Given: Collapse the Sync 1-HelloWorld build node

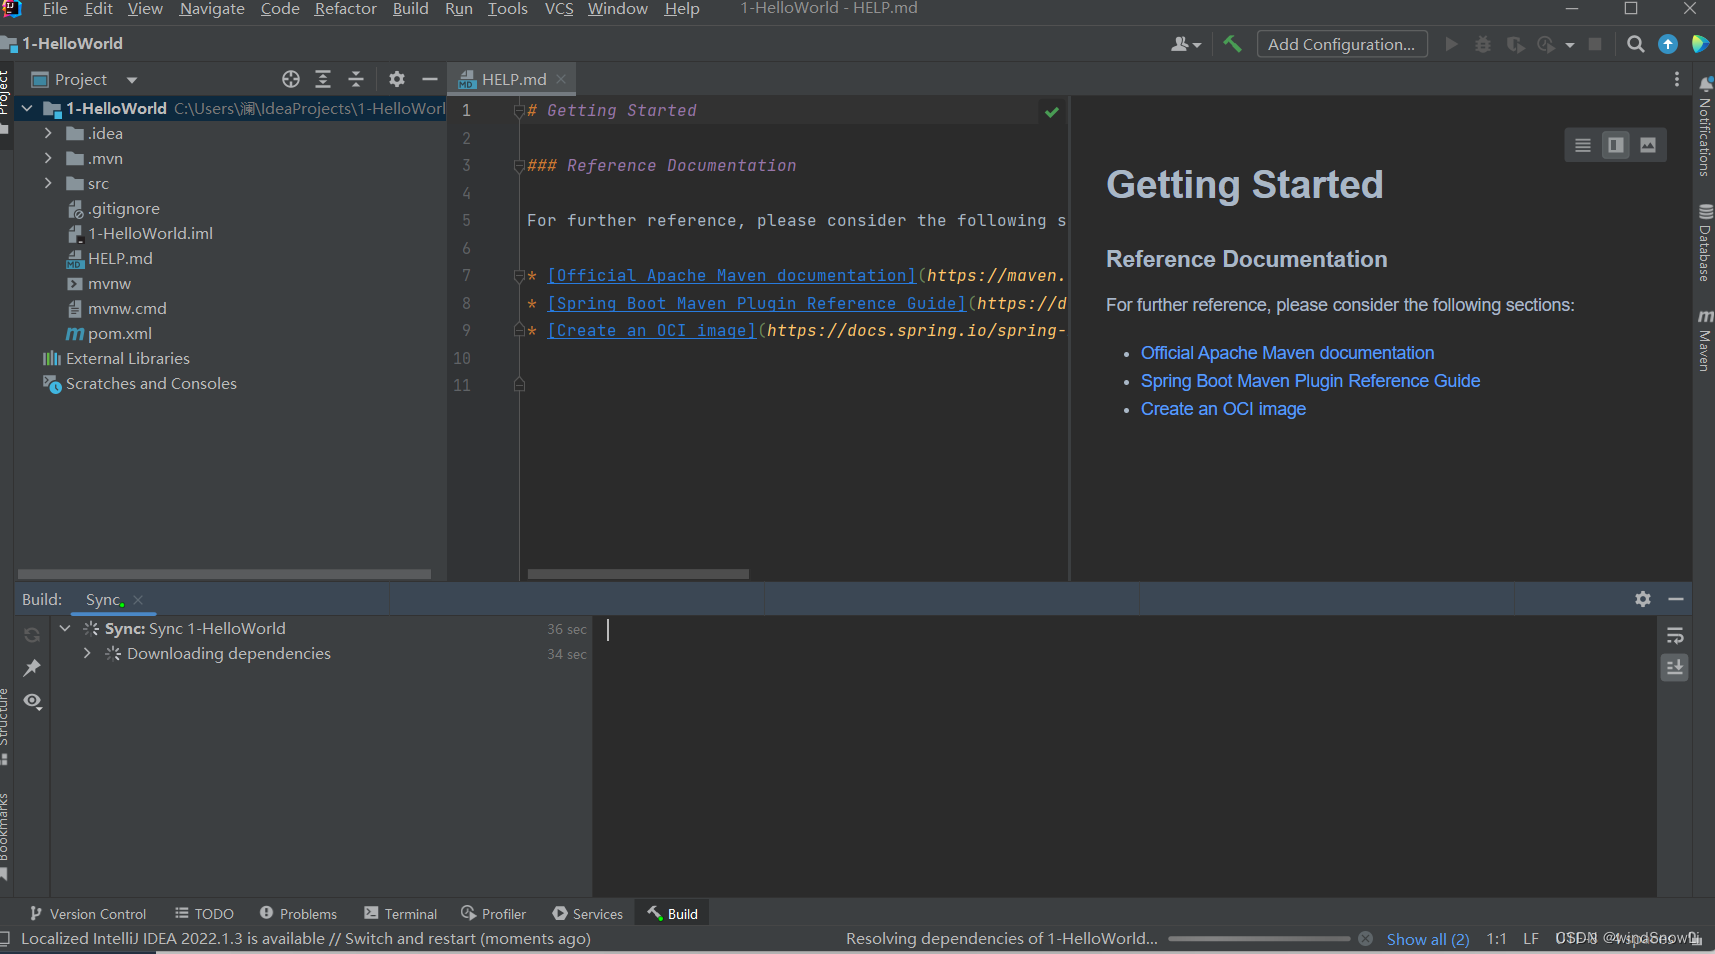Looking at the screenshot, I should [x=65, y=628].
